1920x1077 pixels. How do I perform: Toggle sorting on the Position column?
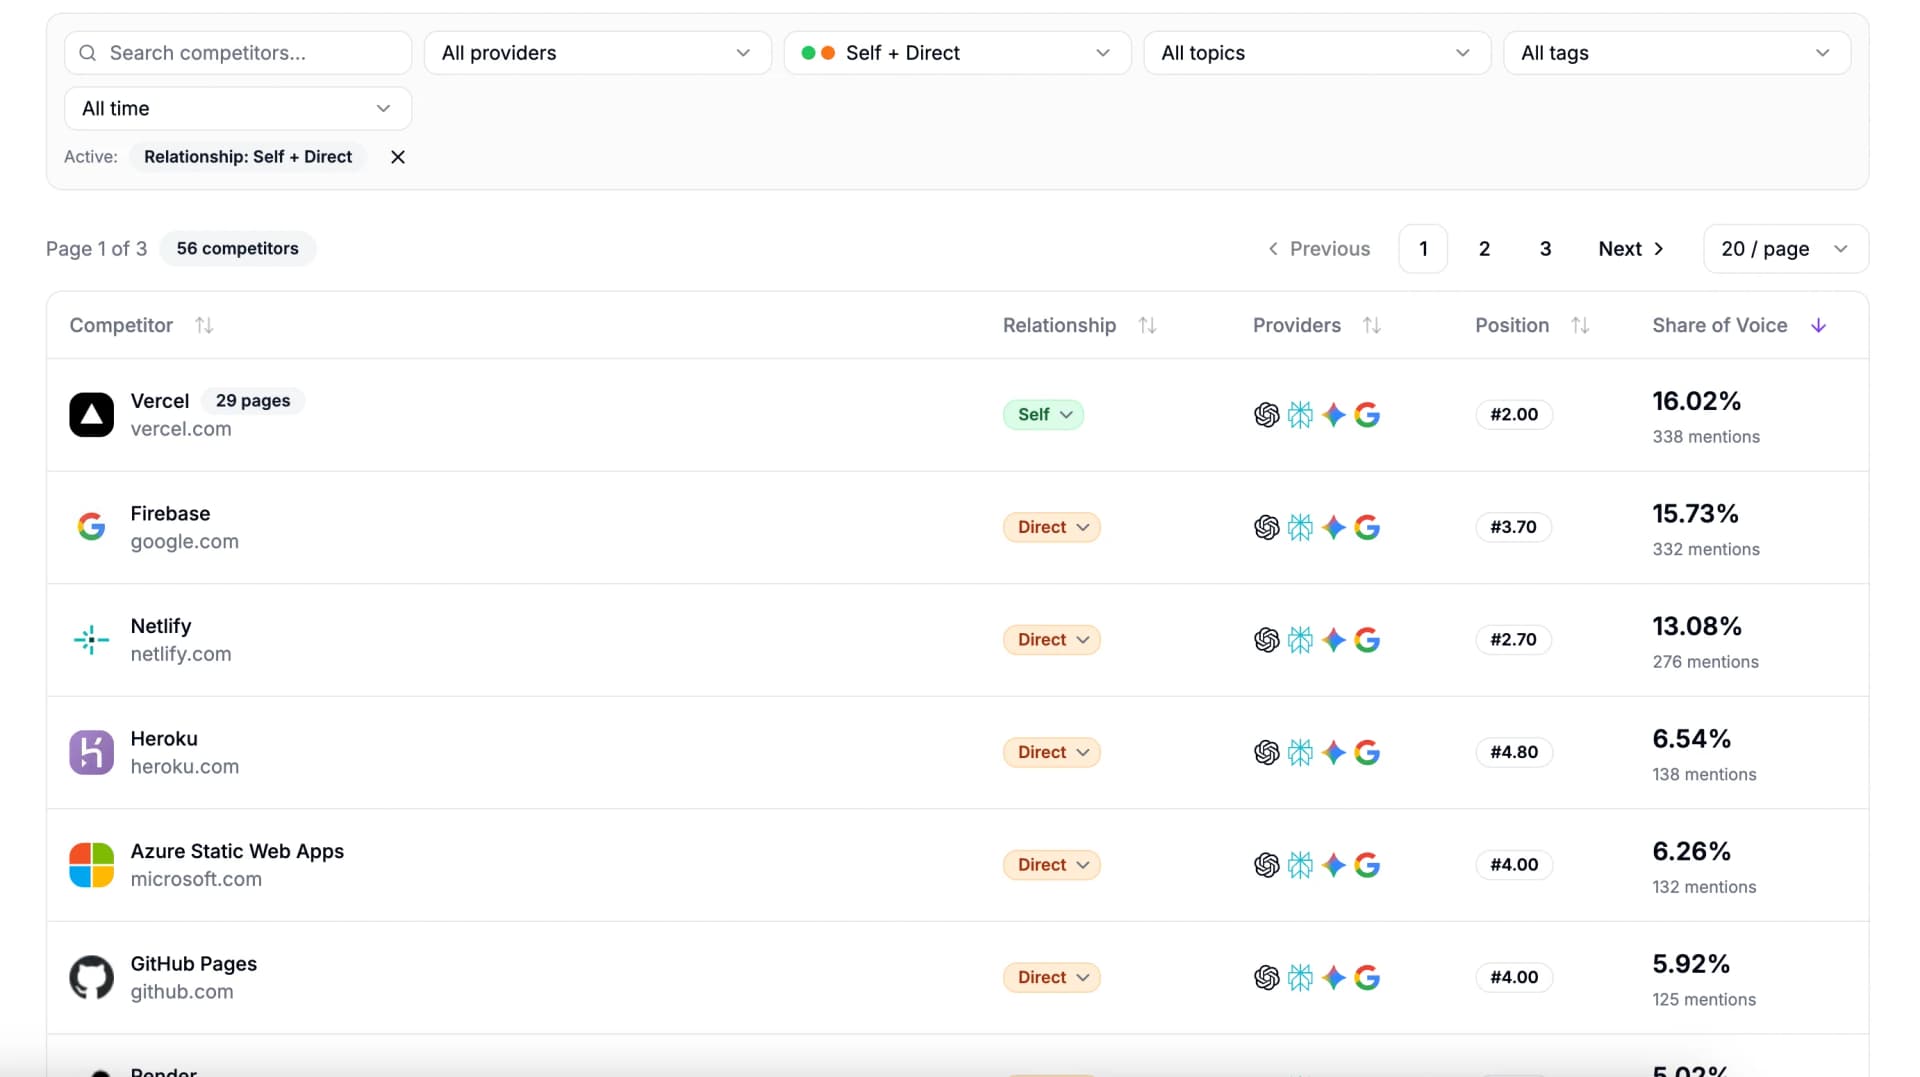point(1580,324)
